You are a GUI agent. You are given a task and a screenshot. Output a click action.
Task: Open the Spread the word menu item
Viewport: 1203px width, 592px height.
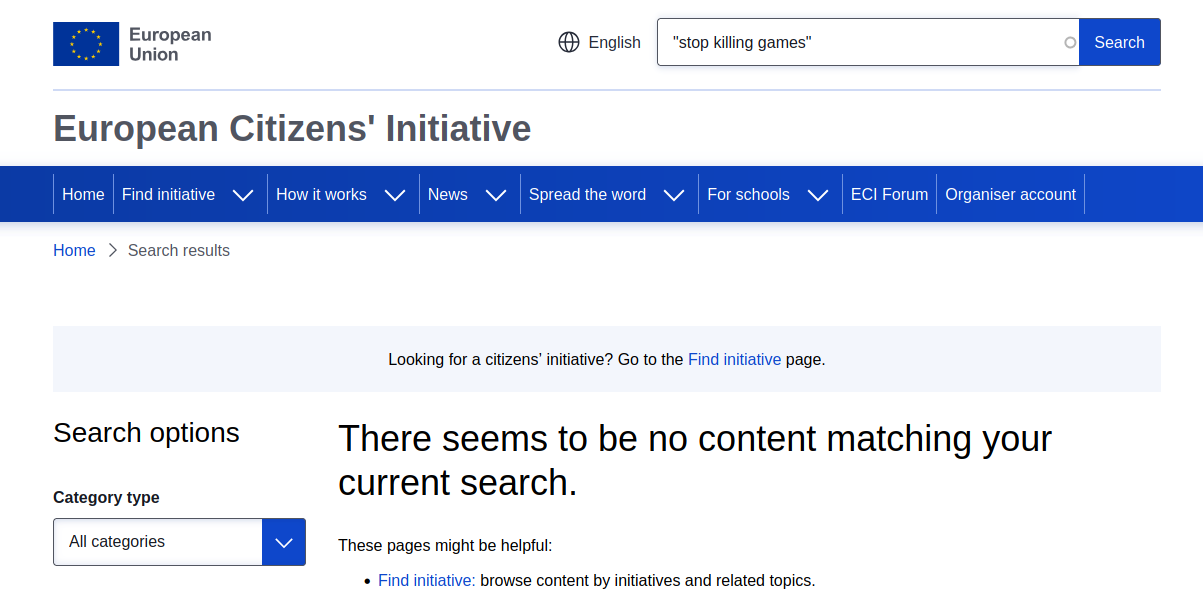587,195
